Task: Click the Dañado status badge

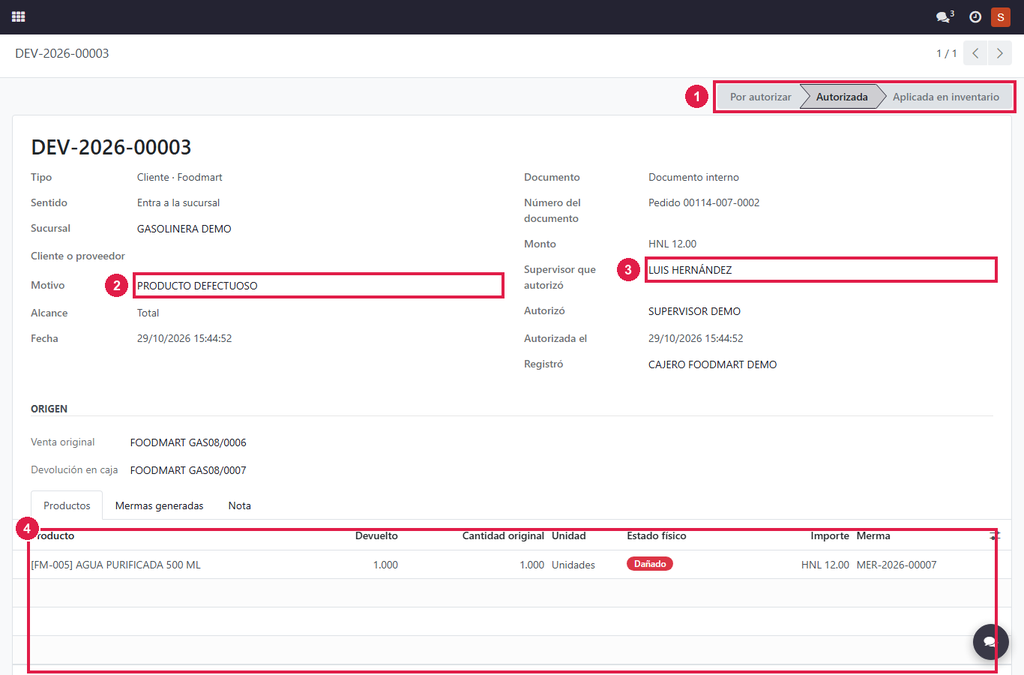Action: tap(650, 564)
